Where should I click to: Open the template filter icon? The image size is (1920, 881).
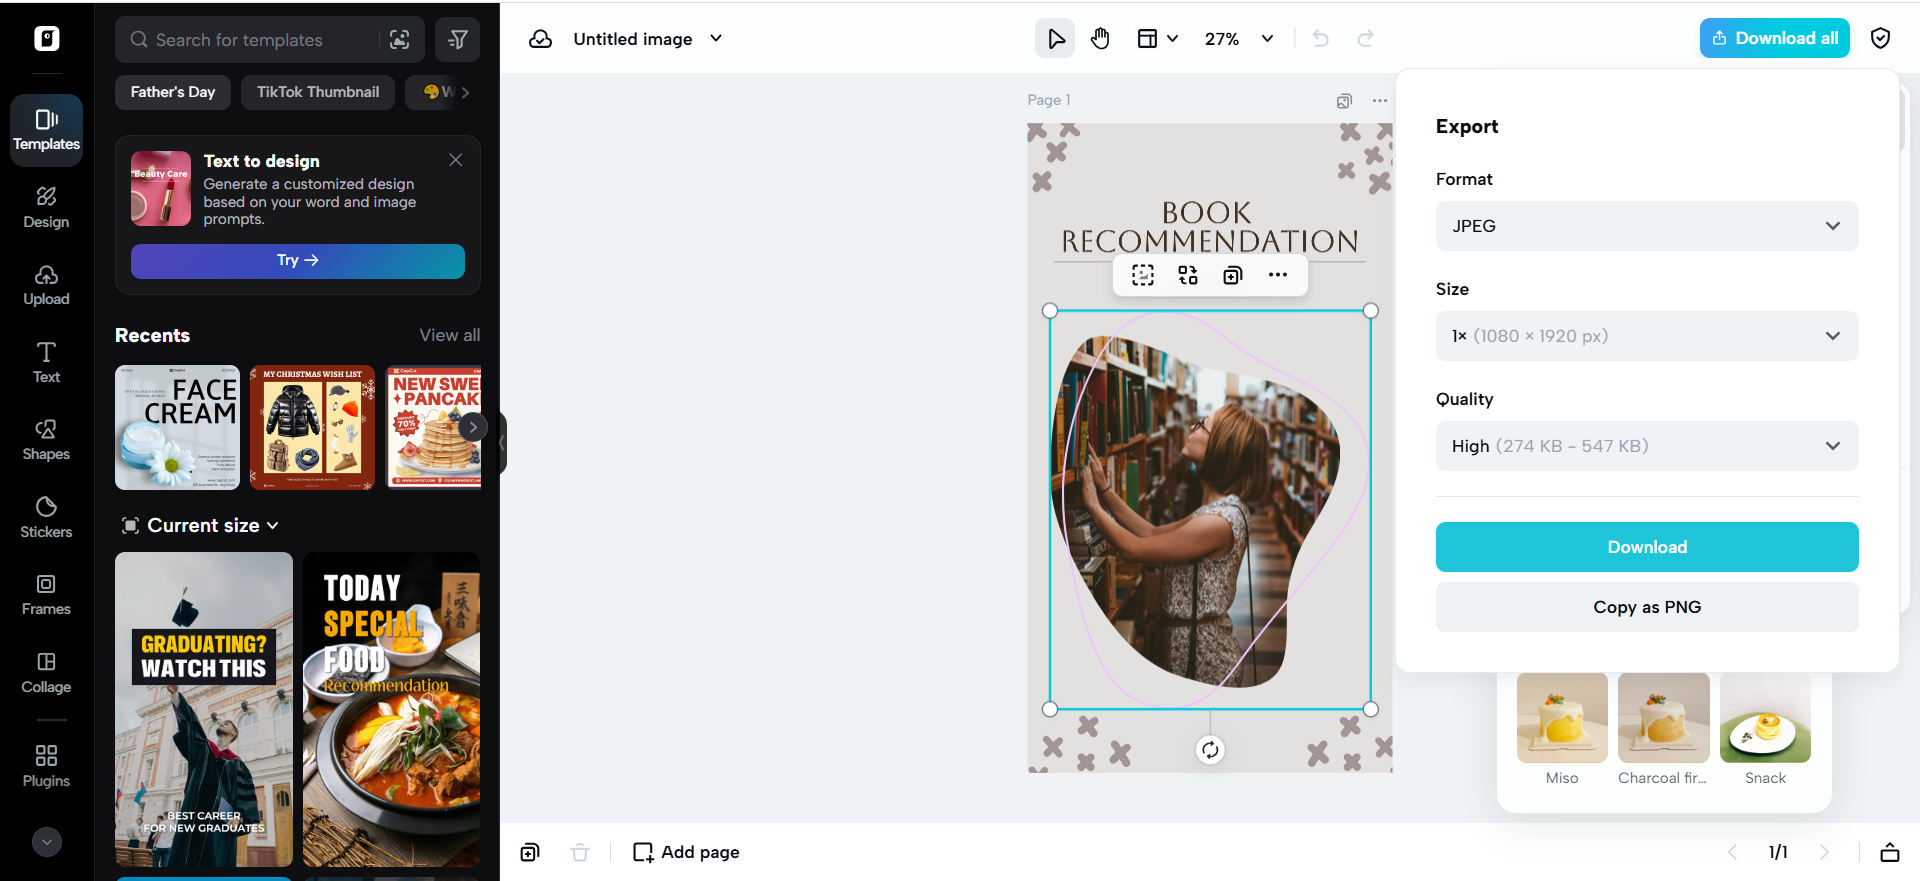pos(458,40)
